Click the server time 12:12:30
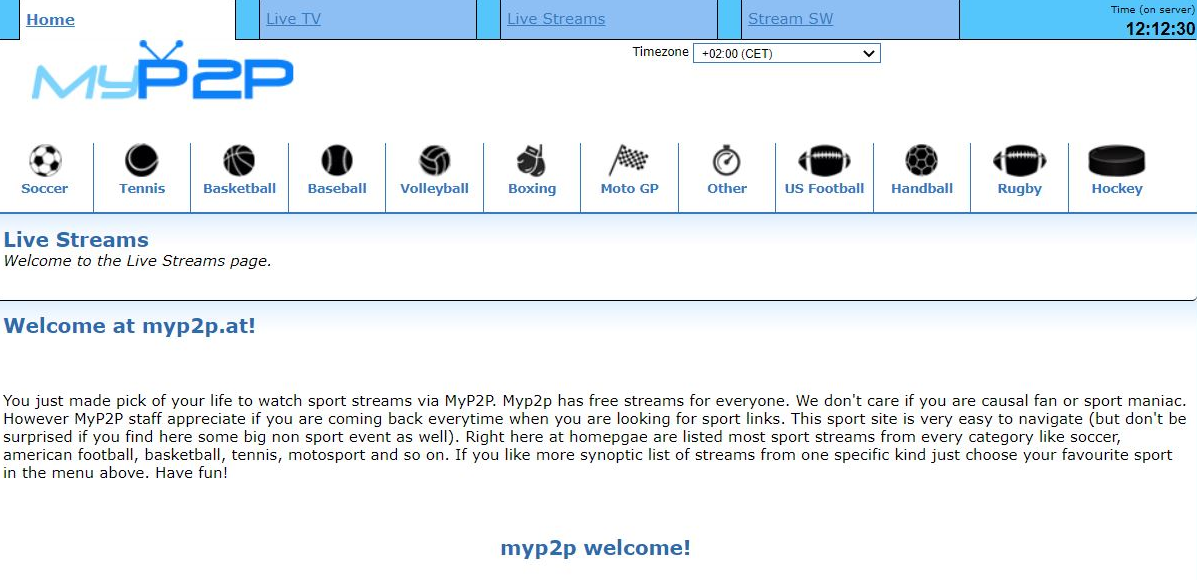Viewport: 1197px width, 580px height. 1160,29
